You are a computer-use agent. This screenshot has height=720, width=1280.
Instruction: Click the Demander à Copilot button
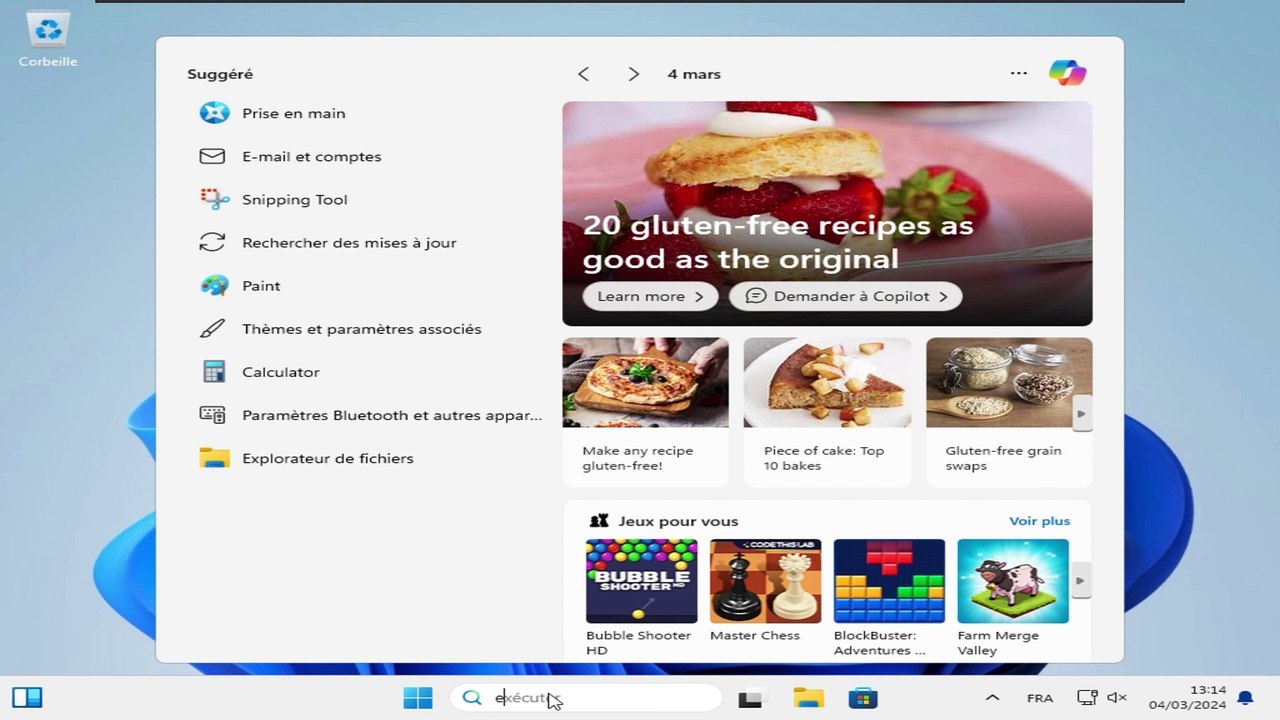coord(846,296)
